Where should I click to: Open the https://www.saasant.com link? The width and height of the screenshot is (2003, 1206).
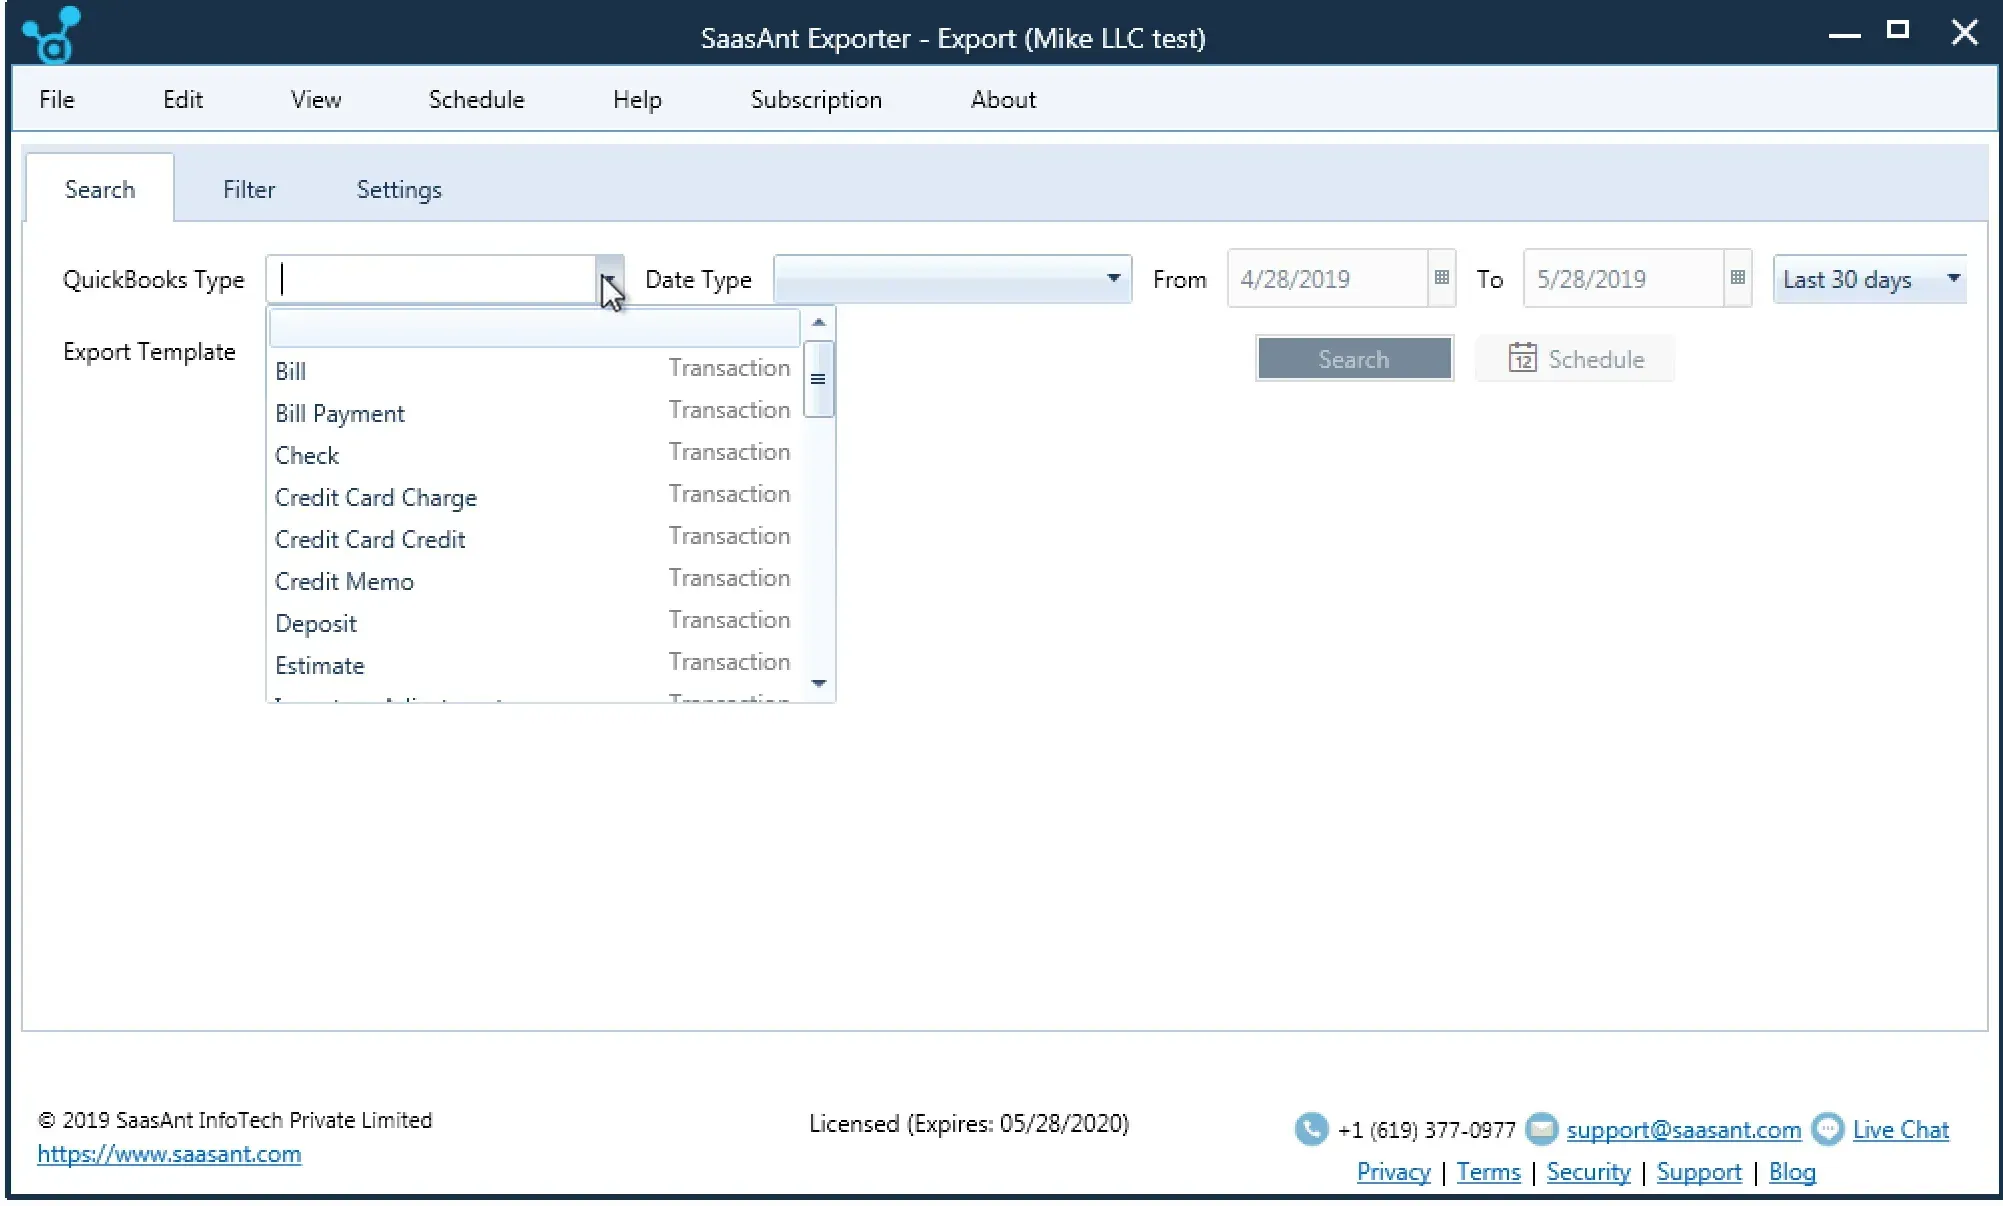(x=169, y=1154)
